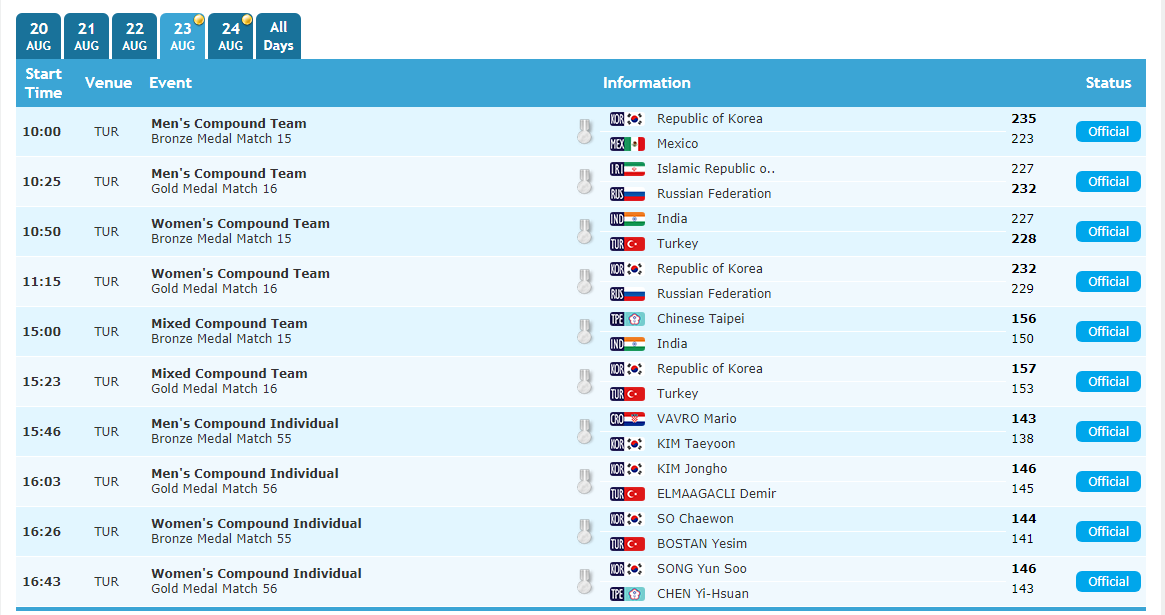Image resolution: width=1165 pixels, height=615 pixels.
Task: Click SONG Yun Soo athlete name
Action: [701, 569]
